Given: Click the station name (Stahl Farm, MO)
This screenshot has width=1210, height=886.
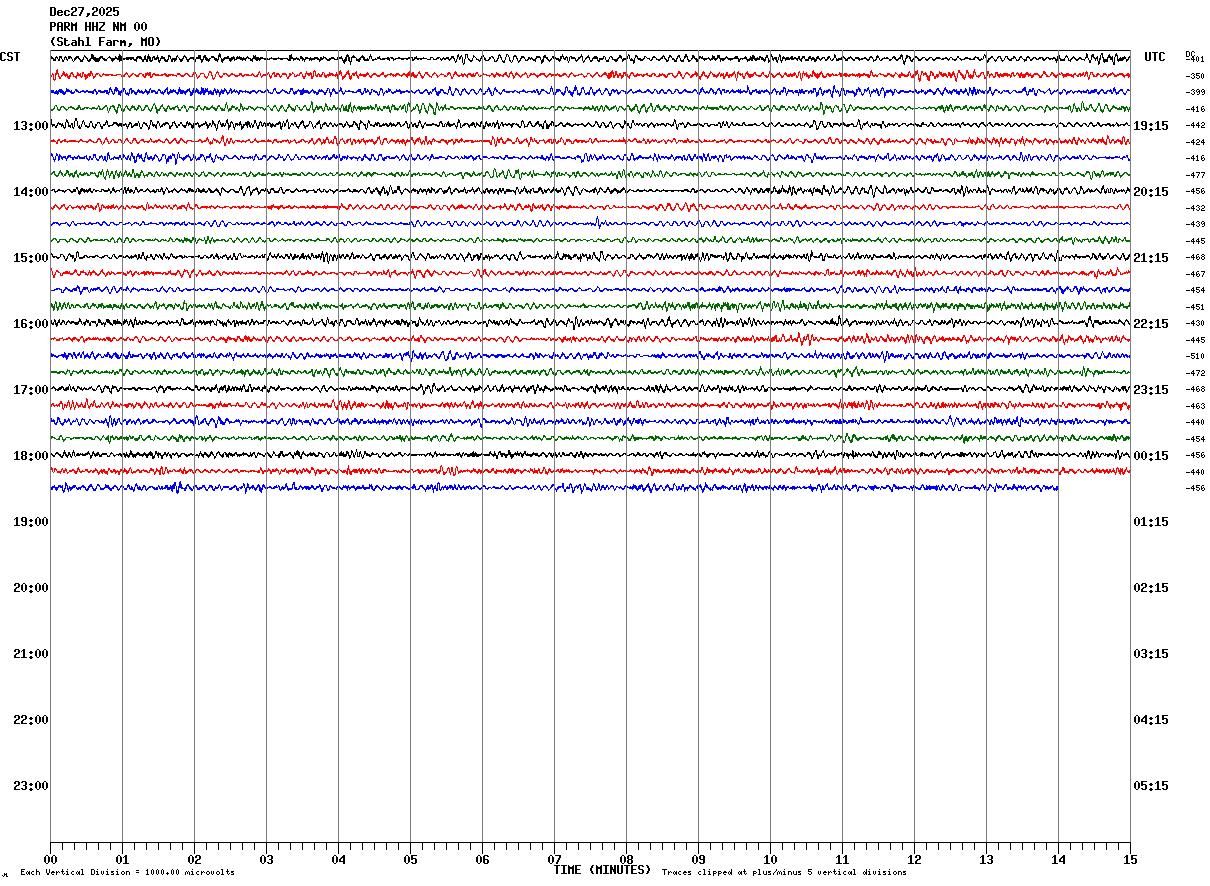Looking at the screenshot, I should tap(105, 42).
